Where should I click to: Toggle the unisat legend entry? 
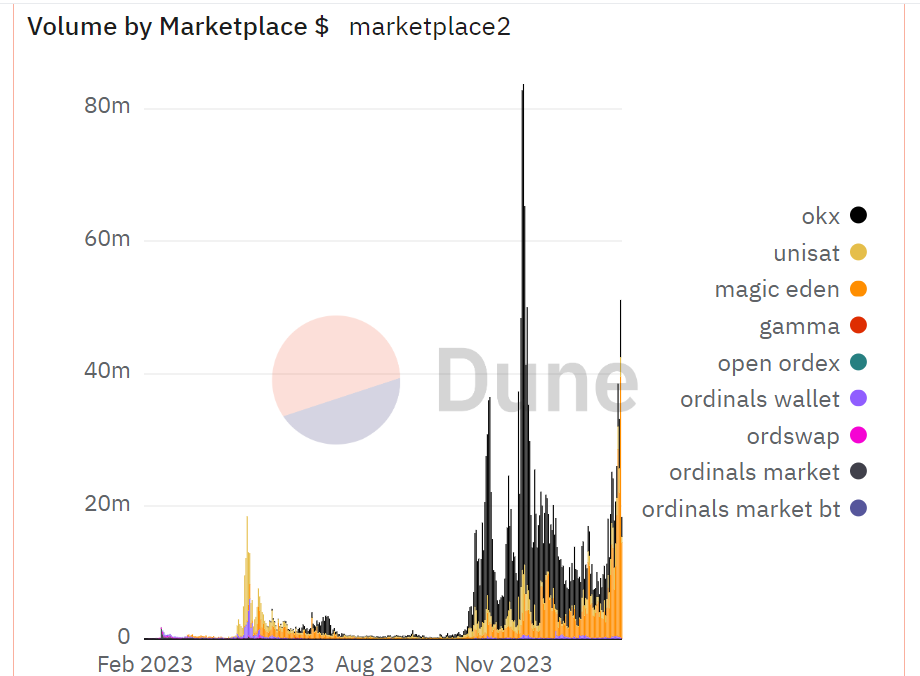point(820,253)
